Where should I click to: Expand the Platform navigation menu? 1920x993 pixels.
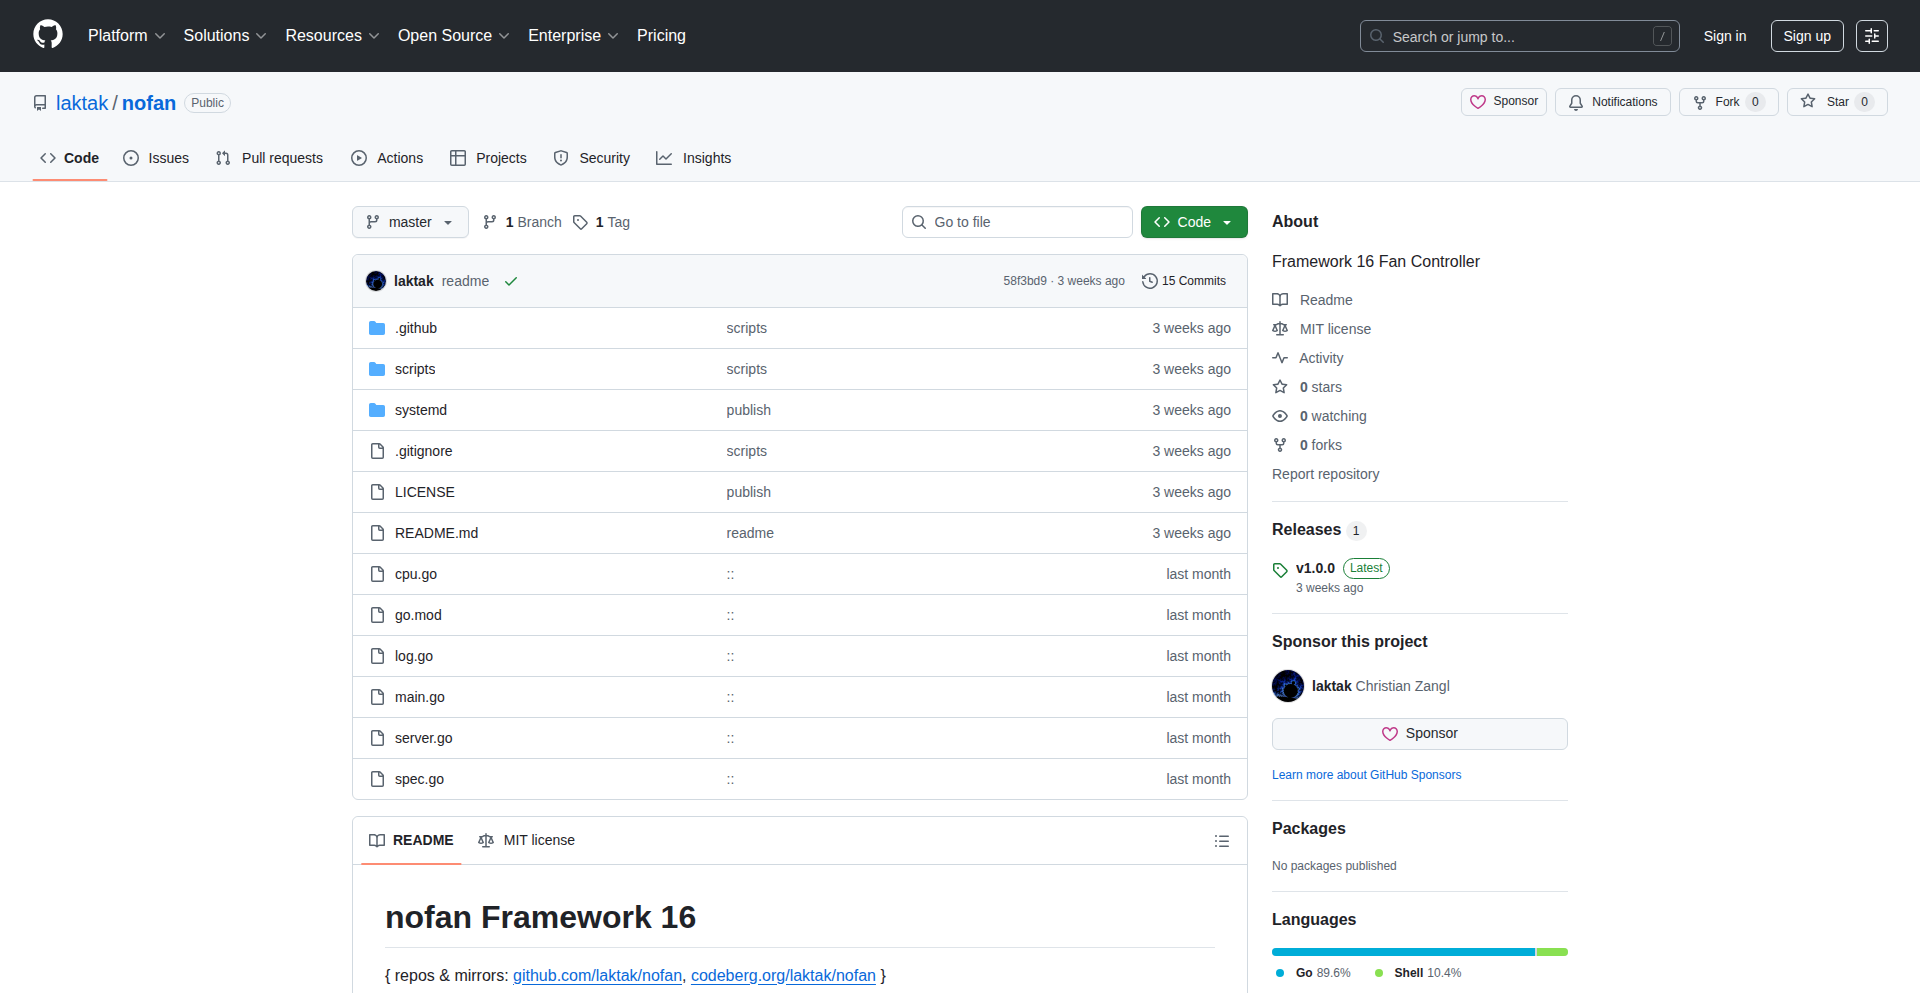(126, 36)
